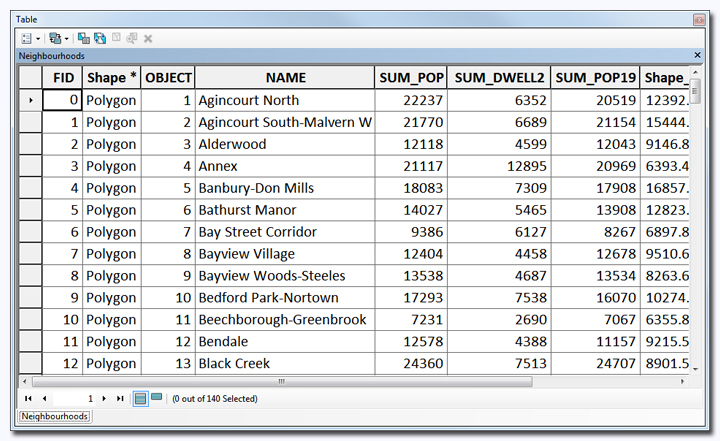
Task: Open the Table Options dropdown menu
Action: pos(27,38)
